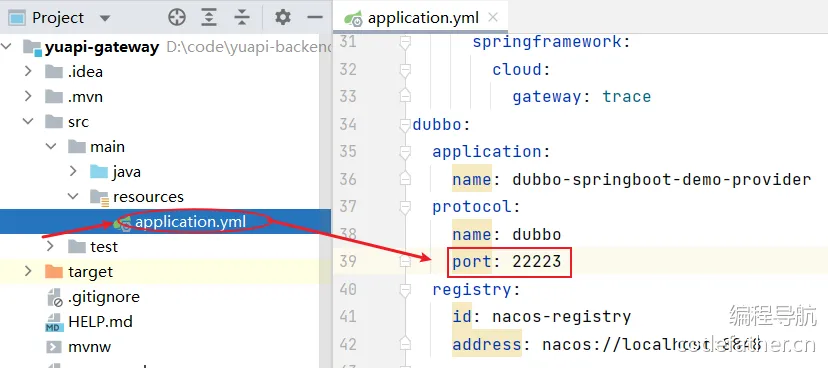Click the address key on line 42
This screenshot has height=368, width=828.
[487, 344]
